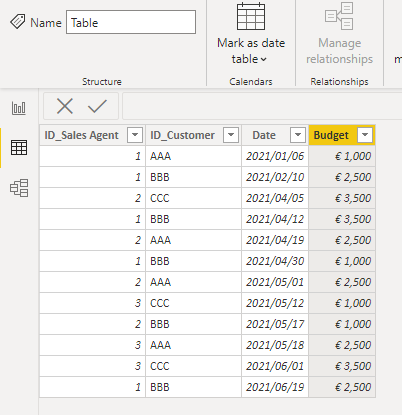Select the ID_Customer column header

(194, 135)
